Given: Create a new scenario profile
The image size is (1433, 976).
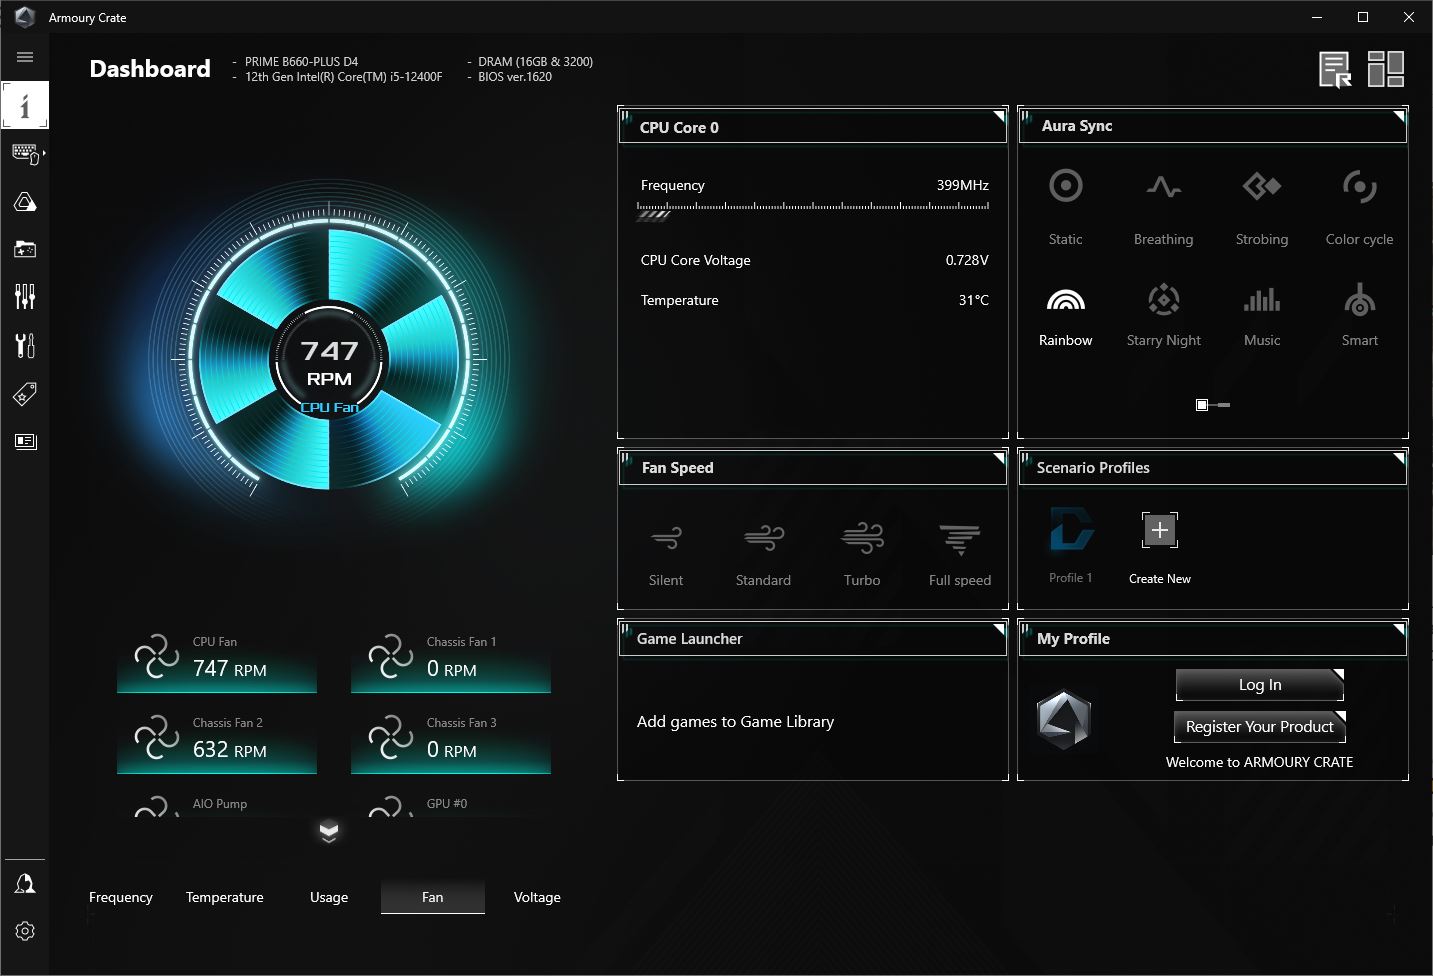Looking at the screenshot, I should 1160,543.
